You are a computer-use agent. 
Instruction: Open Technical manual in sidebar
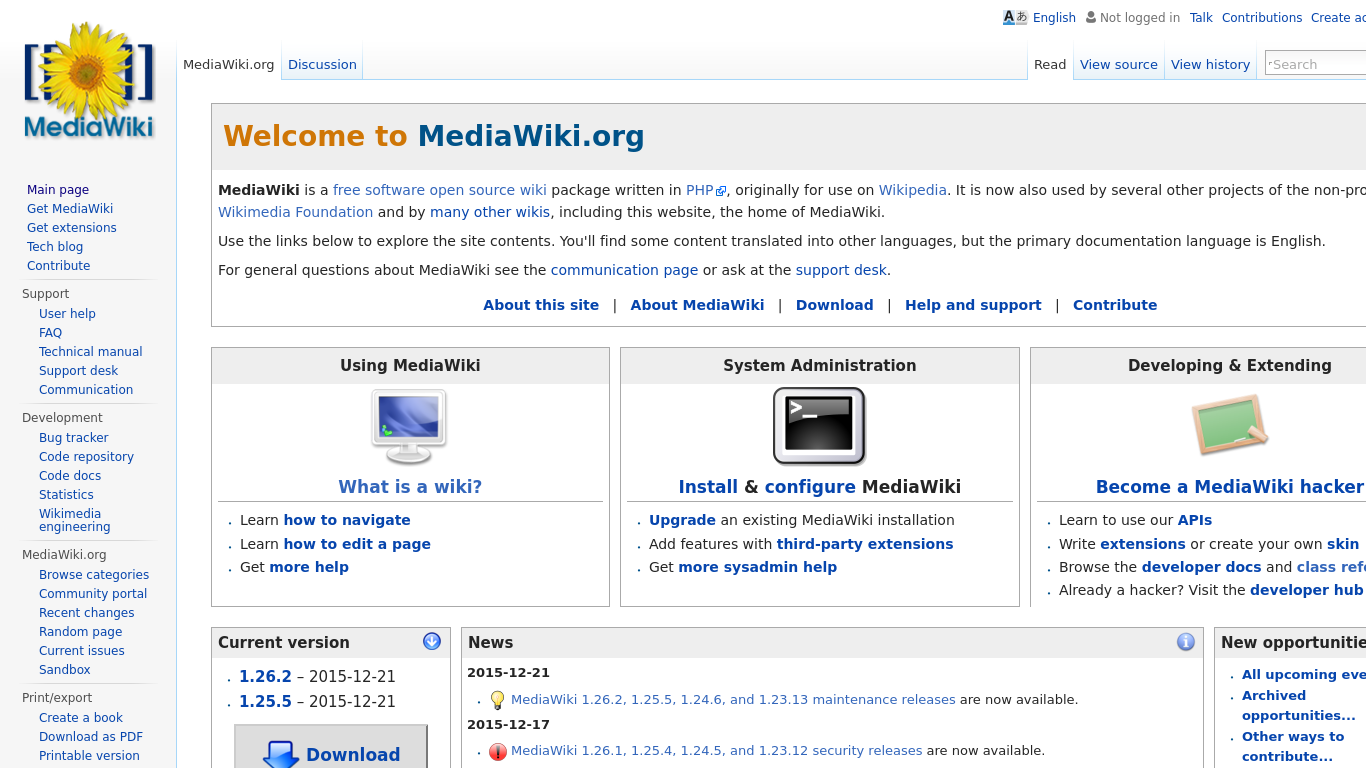90,352
